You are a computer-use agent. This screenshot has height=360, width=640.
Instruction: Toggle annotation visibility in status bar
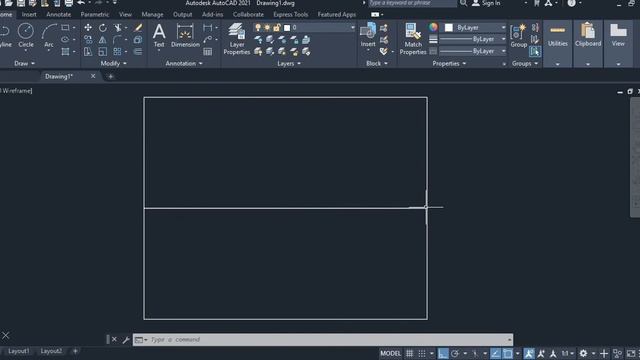[529, 353]
